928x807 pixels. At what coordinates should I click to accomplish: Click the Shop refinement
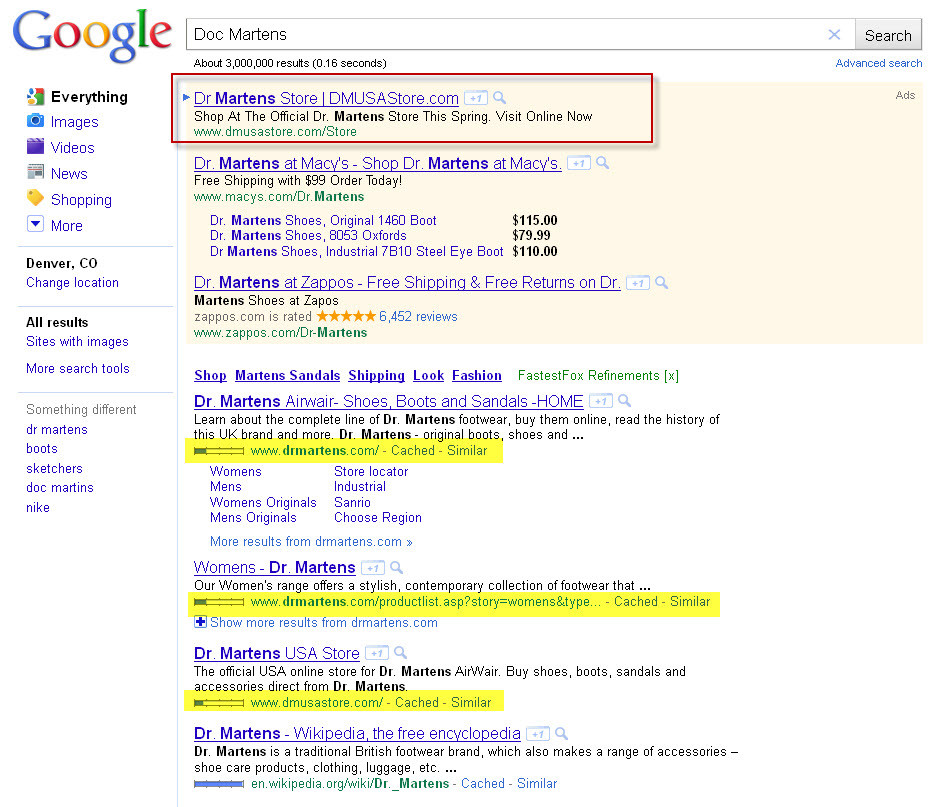point(210,376)
